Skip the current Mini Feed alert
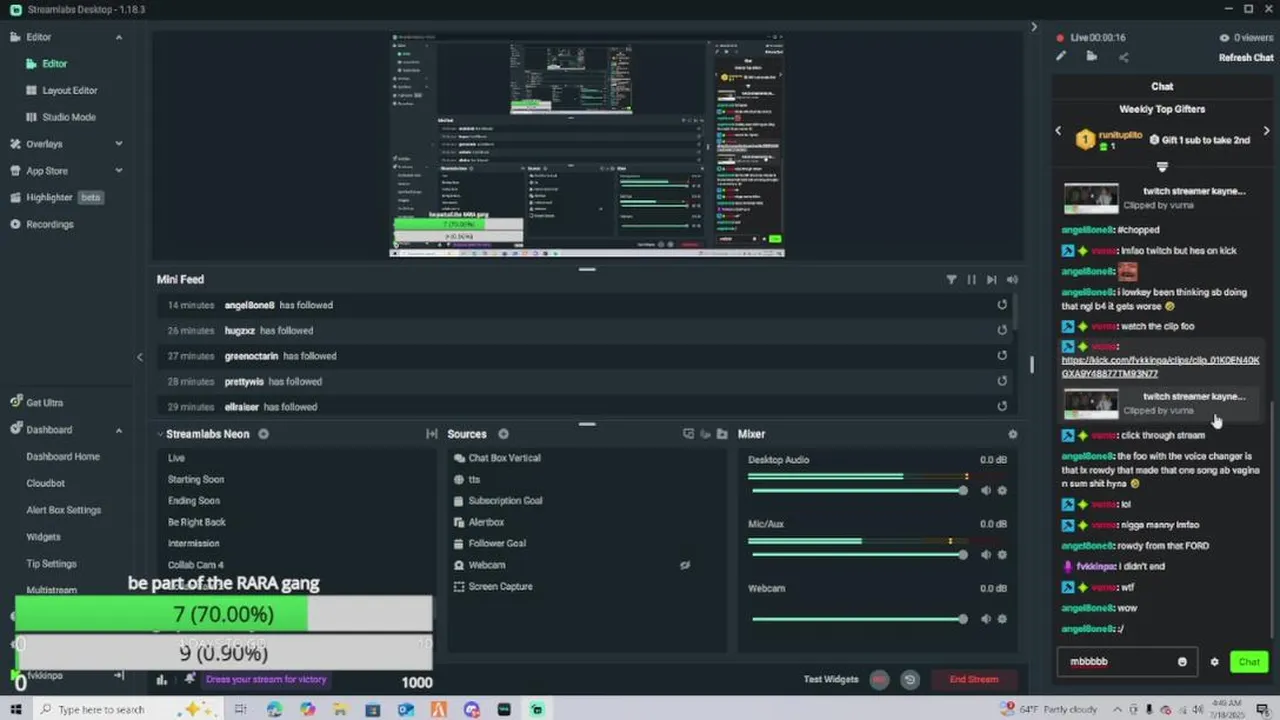Screen dimensions: 1280x720 991,280
